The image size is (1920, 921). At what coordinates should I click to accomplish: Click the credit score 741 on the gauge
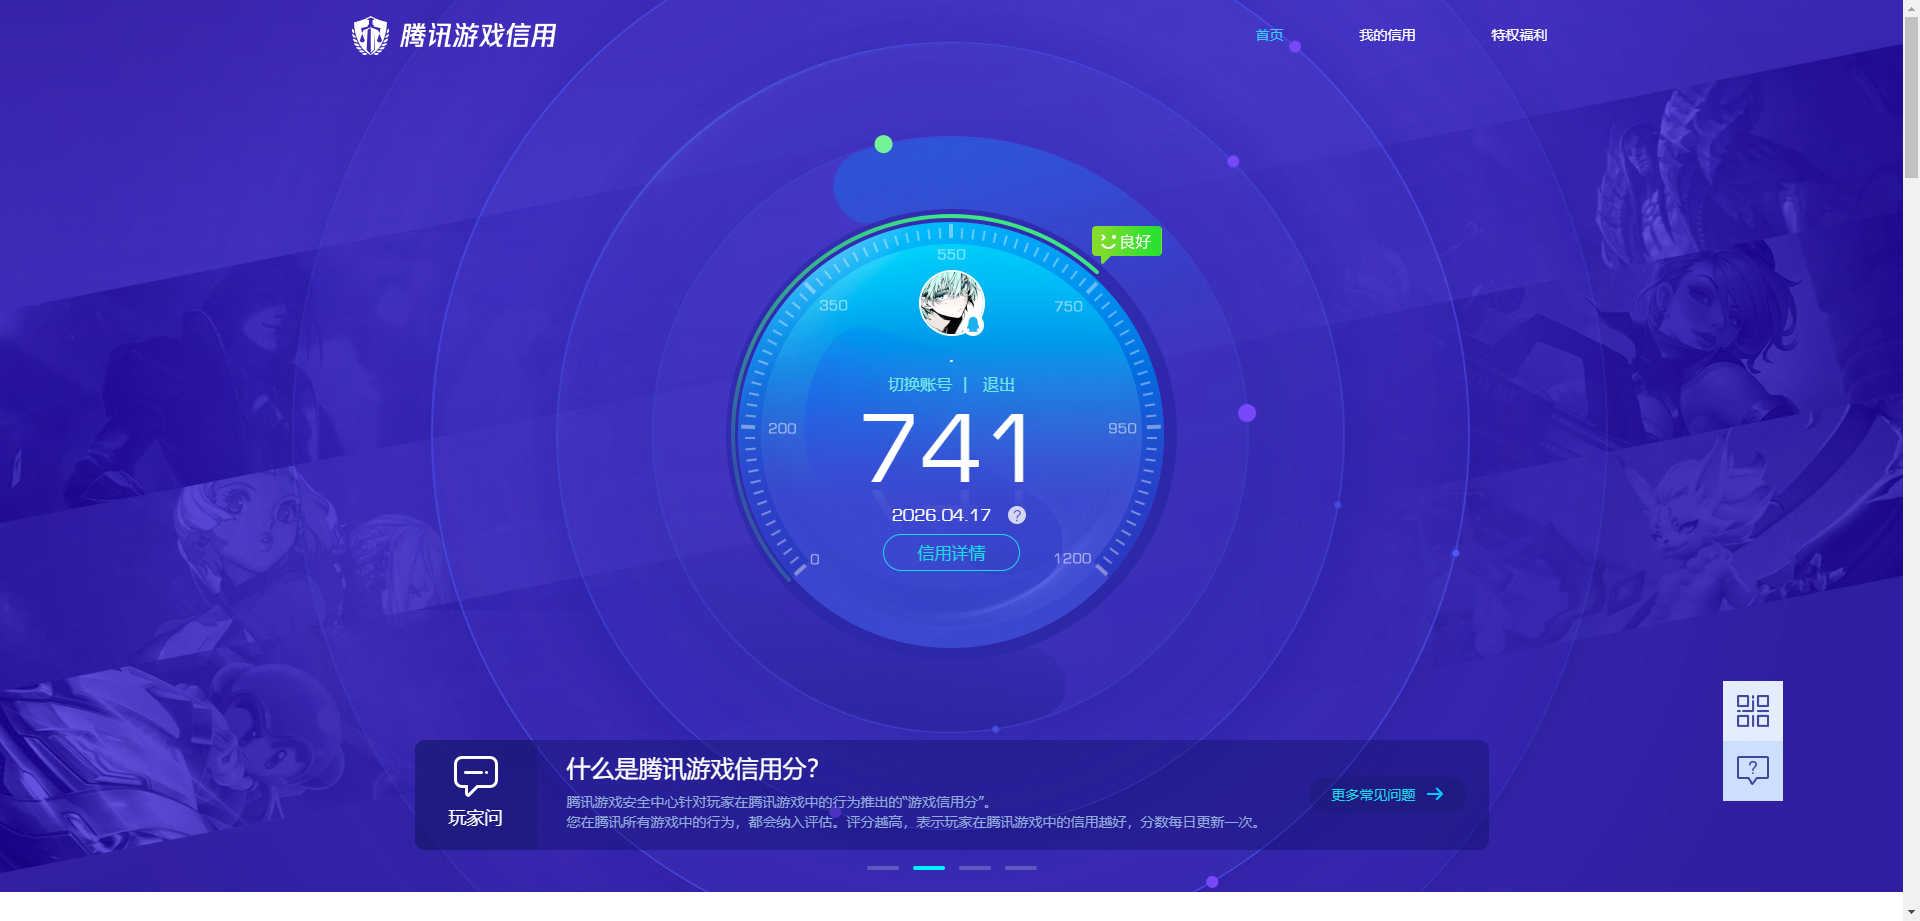[950, 450]
